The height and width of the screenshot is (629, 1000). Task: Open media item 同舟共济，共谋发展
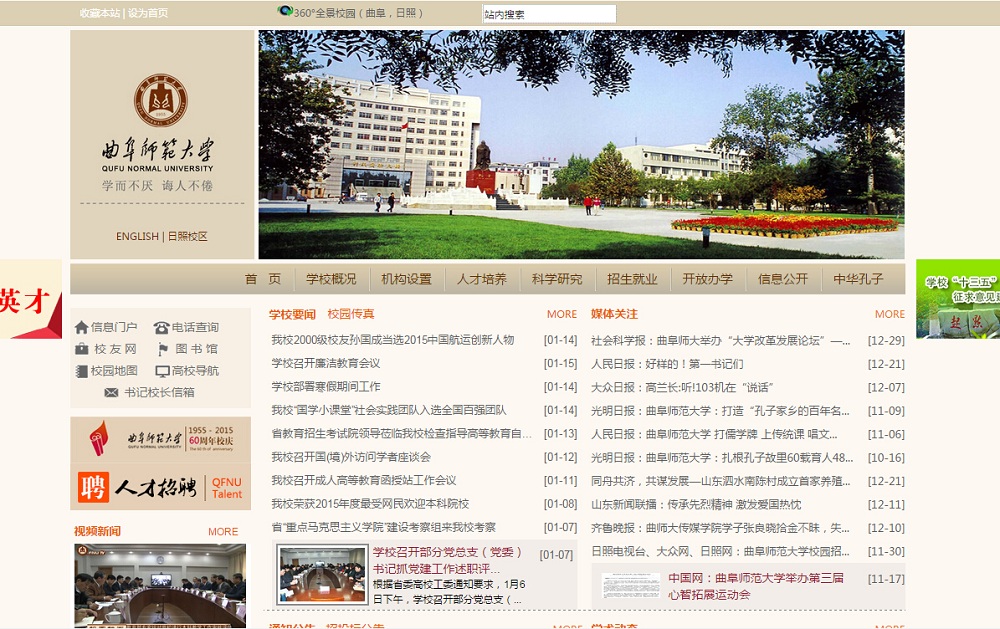click(721, 481)
